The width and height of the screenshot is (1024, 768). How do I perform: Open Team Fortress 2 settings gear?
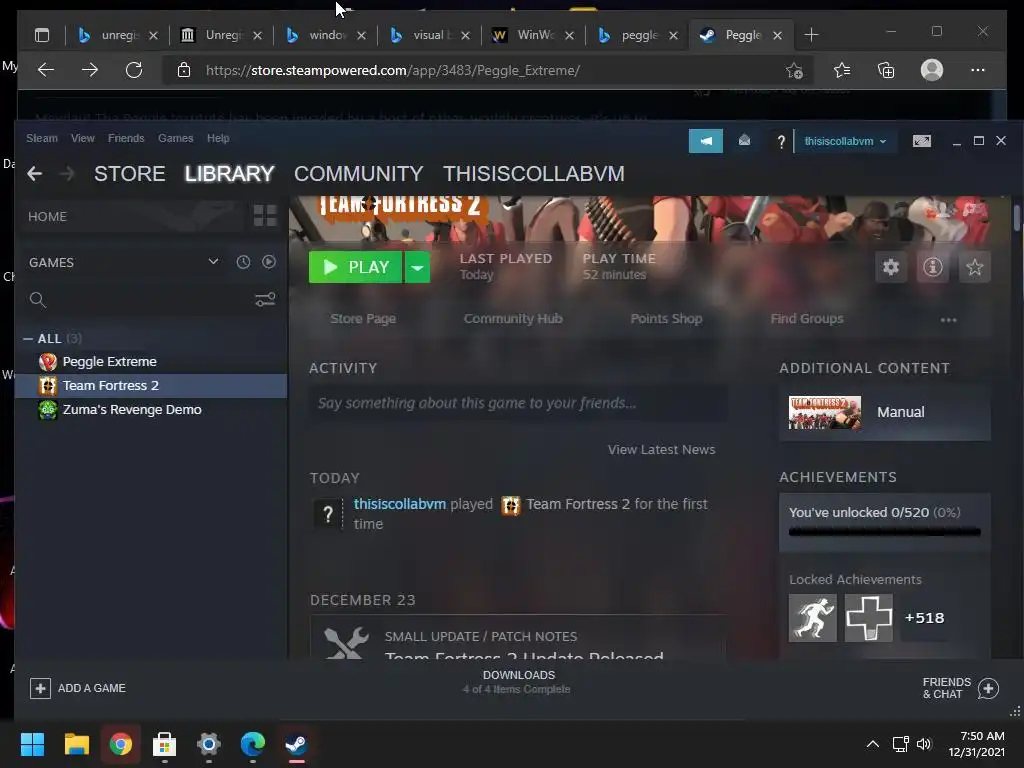click(x=891, y=267)
